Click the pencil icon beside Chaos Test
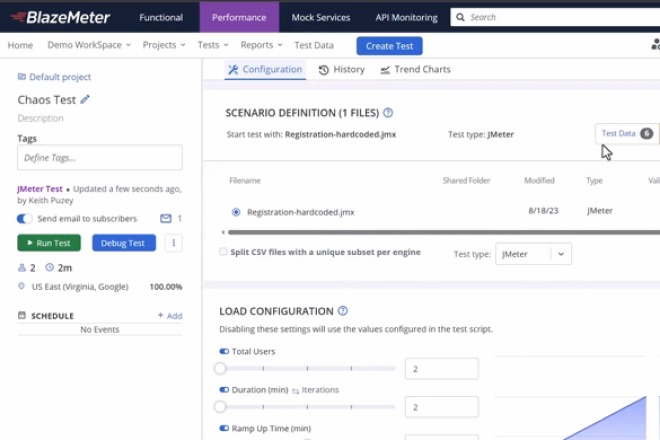660x440 pixels. tap(85, 99)
